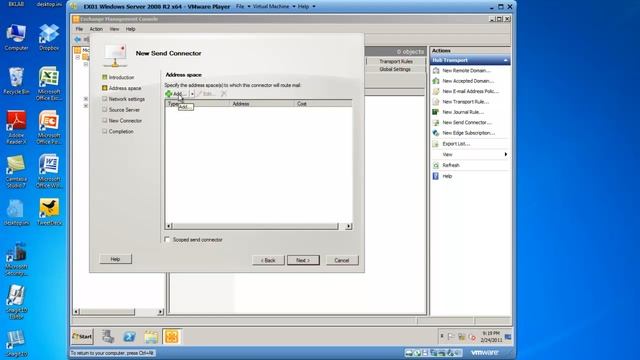Open the View menu in Exchange console
This screenshot has width=640, height=360.
114,29
